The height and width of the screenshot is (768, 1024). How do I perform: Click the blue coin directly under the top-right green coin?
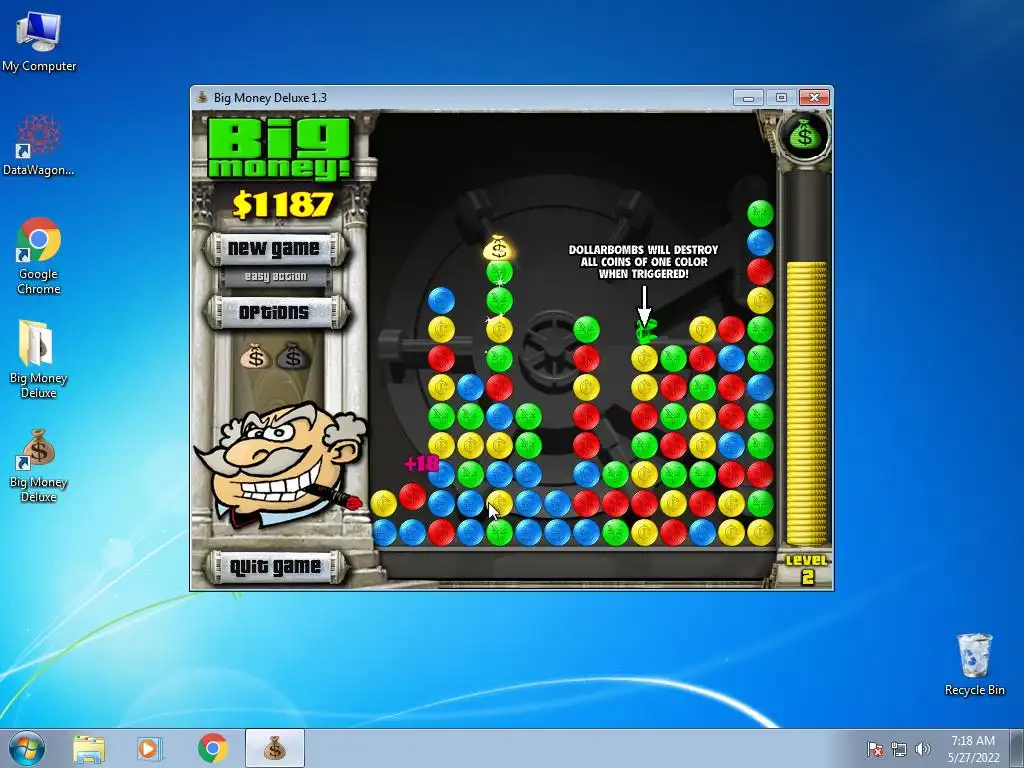760,242
